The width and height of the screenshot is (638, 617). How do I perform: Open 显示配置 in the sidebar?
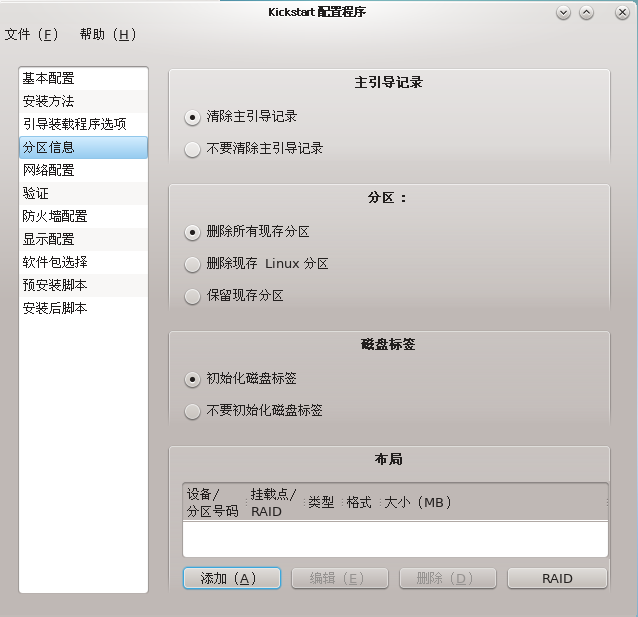tap(83, 239)
